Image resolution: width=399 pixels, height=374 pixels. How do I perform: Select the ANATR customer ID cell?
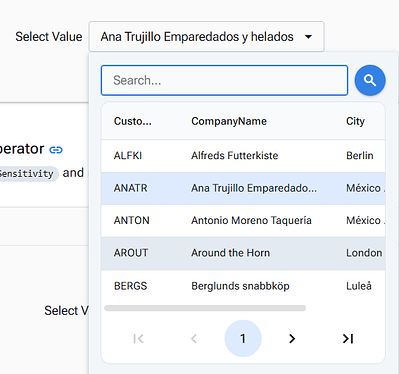(x=130, y=188)
